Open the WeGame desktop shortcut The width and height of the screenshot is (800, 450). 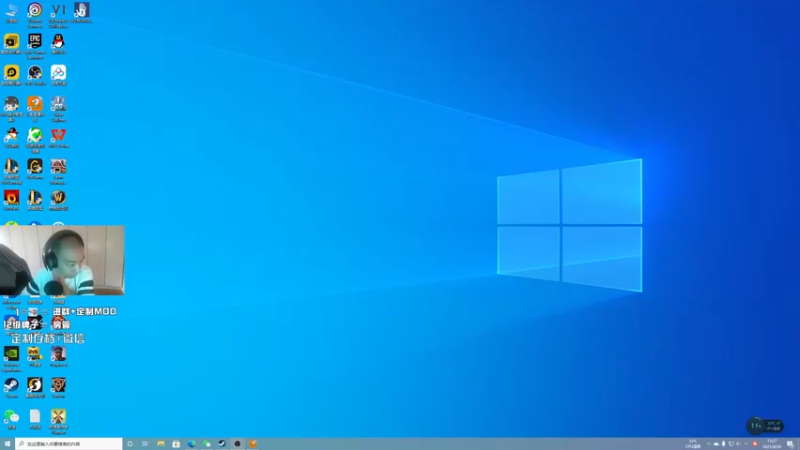click(x=35, y=169)
